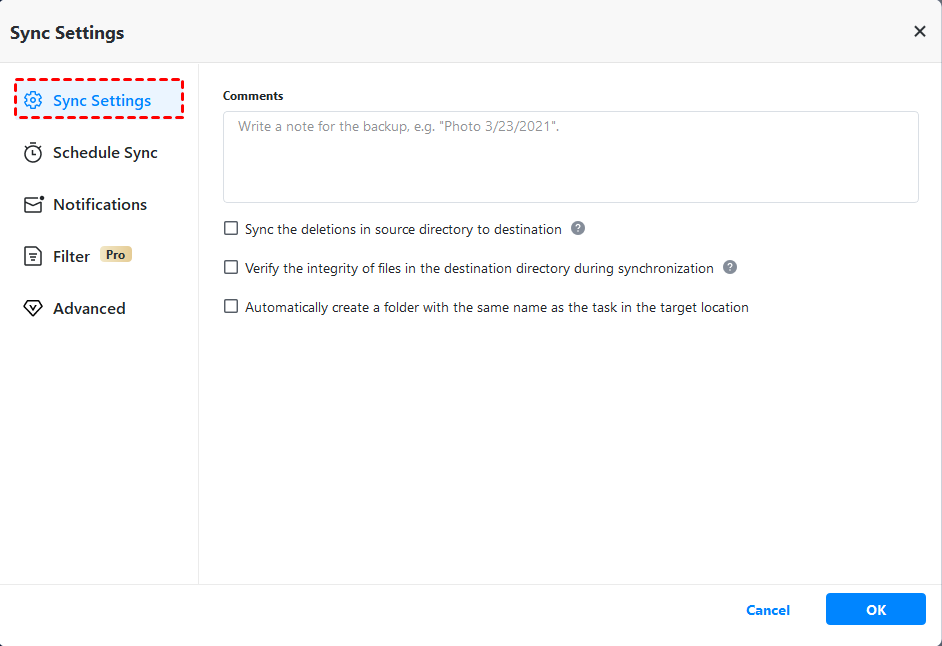The height and width of the screenshot is (646, 942).
Task: Close the Sync Settings dialog
Action: pos(920,32)
